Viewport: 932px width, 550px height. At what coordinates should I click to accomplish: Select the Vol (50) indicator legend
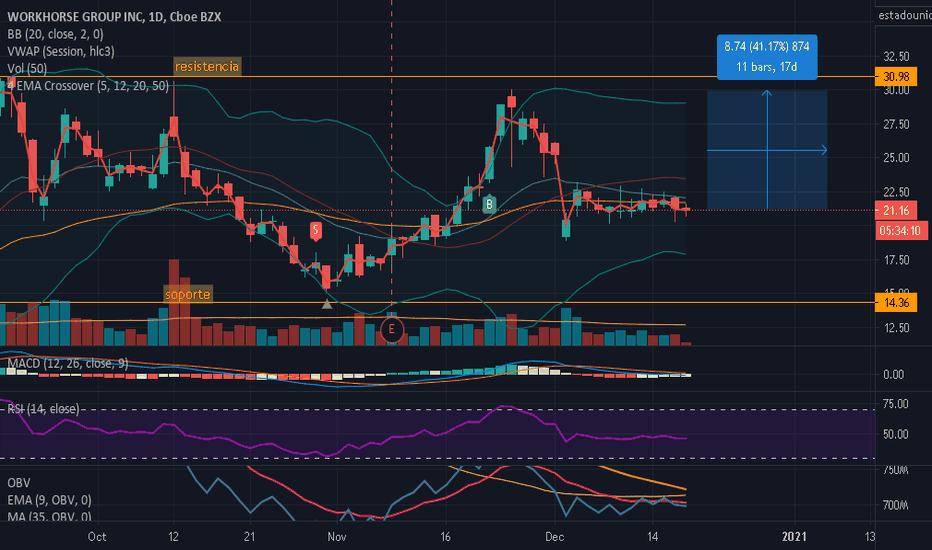27,68
